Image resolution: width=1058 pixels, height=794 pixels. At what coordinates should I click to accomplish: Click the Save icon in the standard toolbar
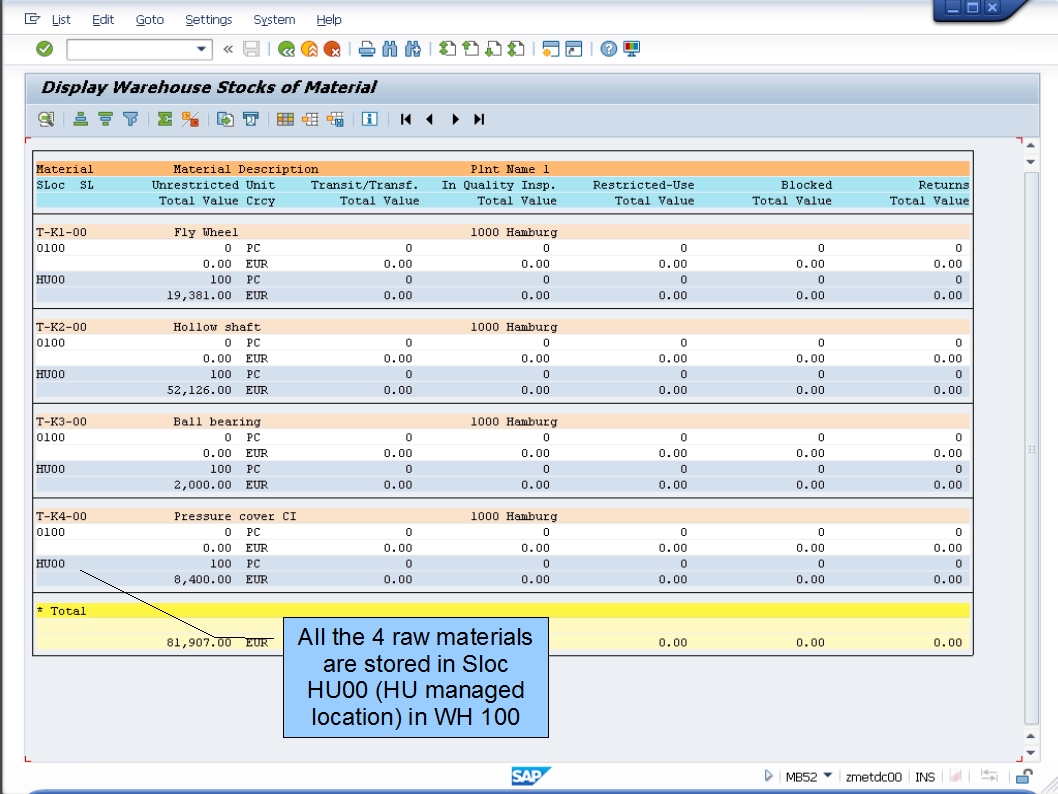[x=251, y=49]
